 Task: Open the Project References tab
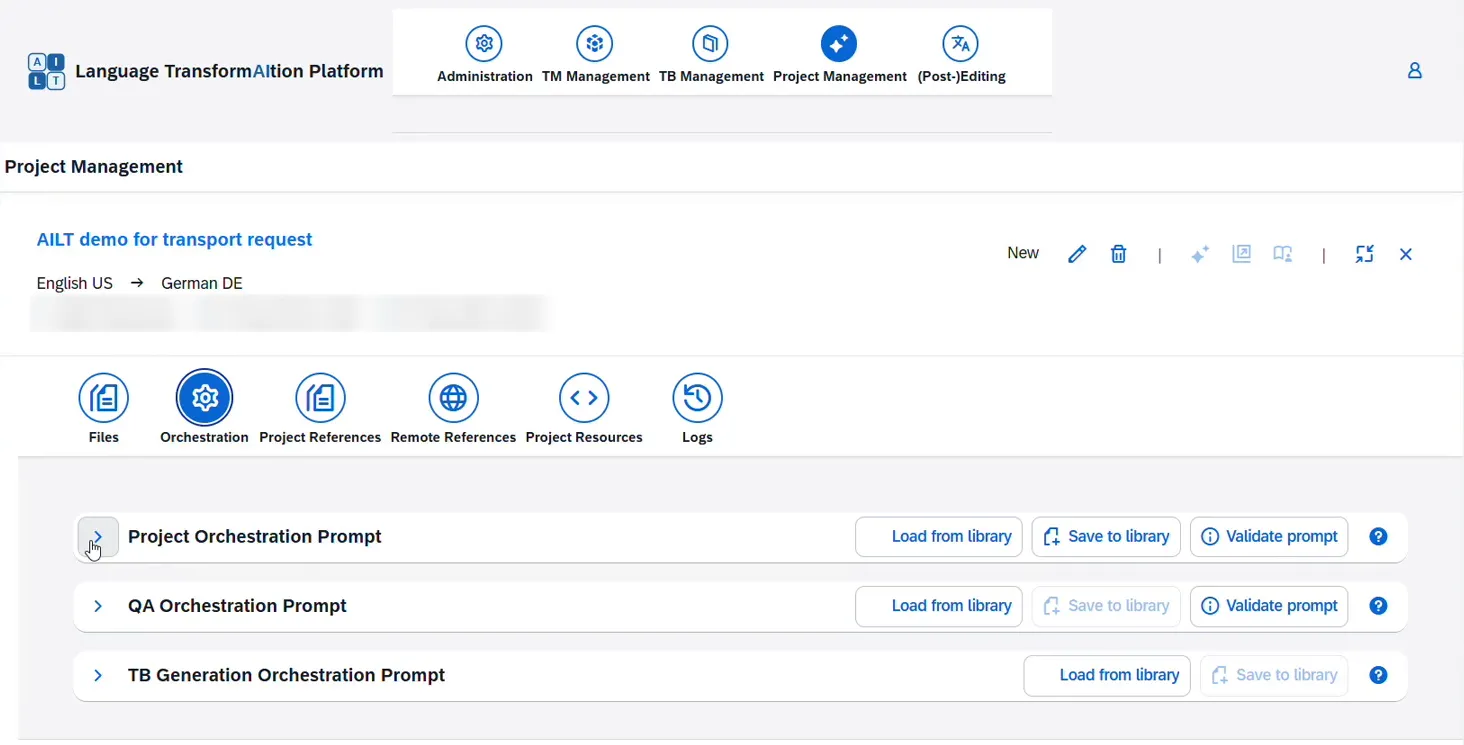[x=320, y=399]
